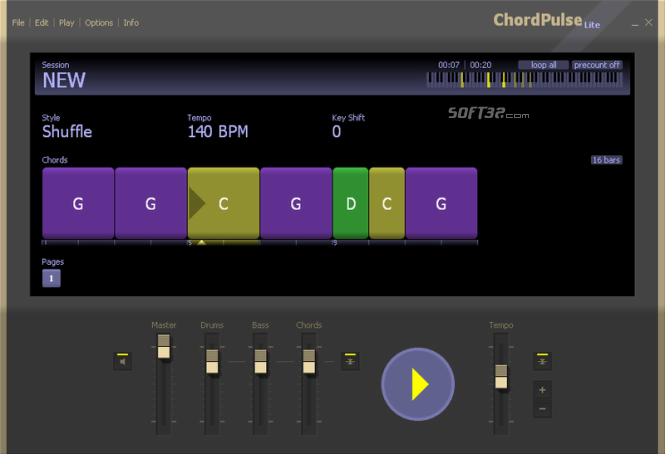Toggle the precount off setting
Image resolution: width=665 pixels, height=454 pixels.
tap(597, 65)
